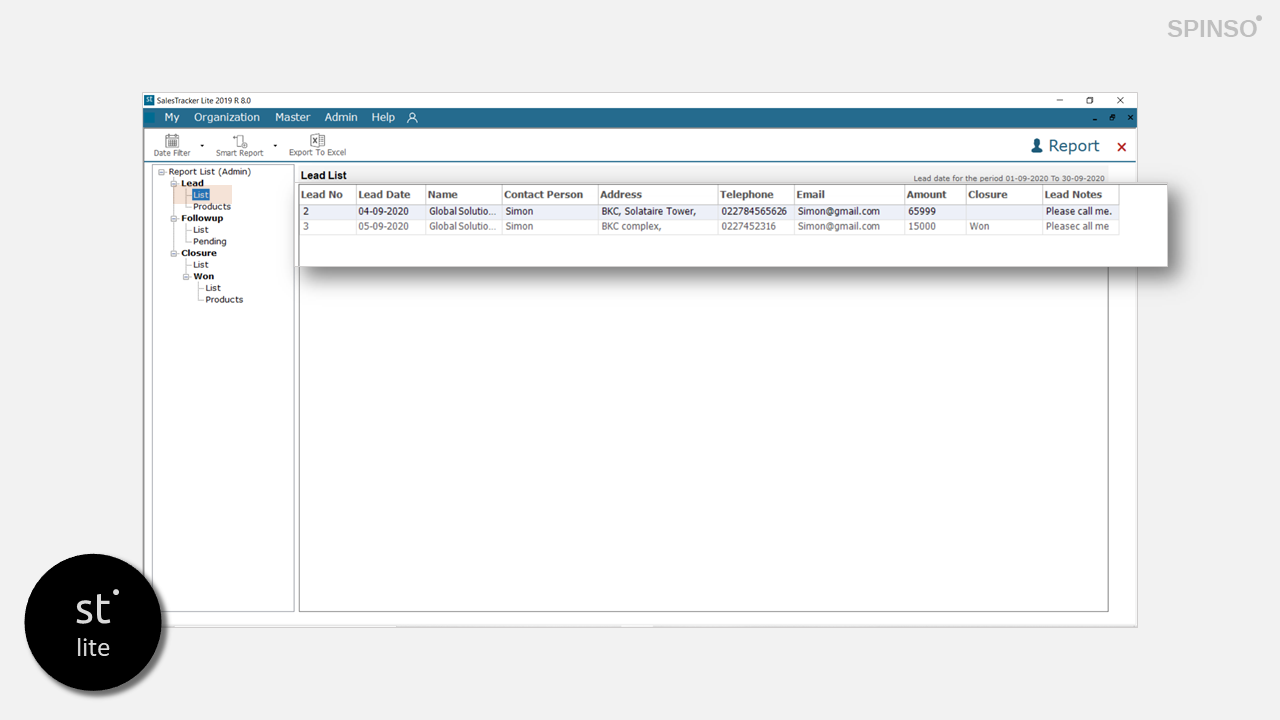The image size is (1280, 720).
Task: Collapse the Report List (Admin) root node
Action: click(161, 172)
